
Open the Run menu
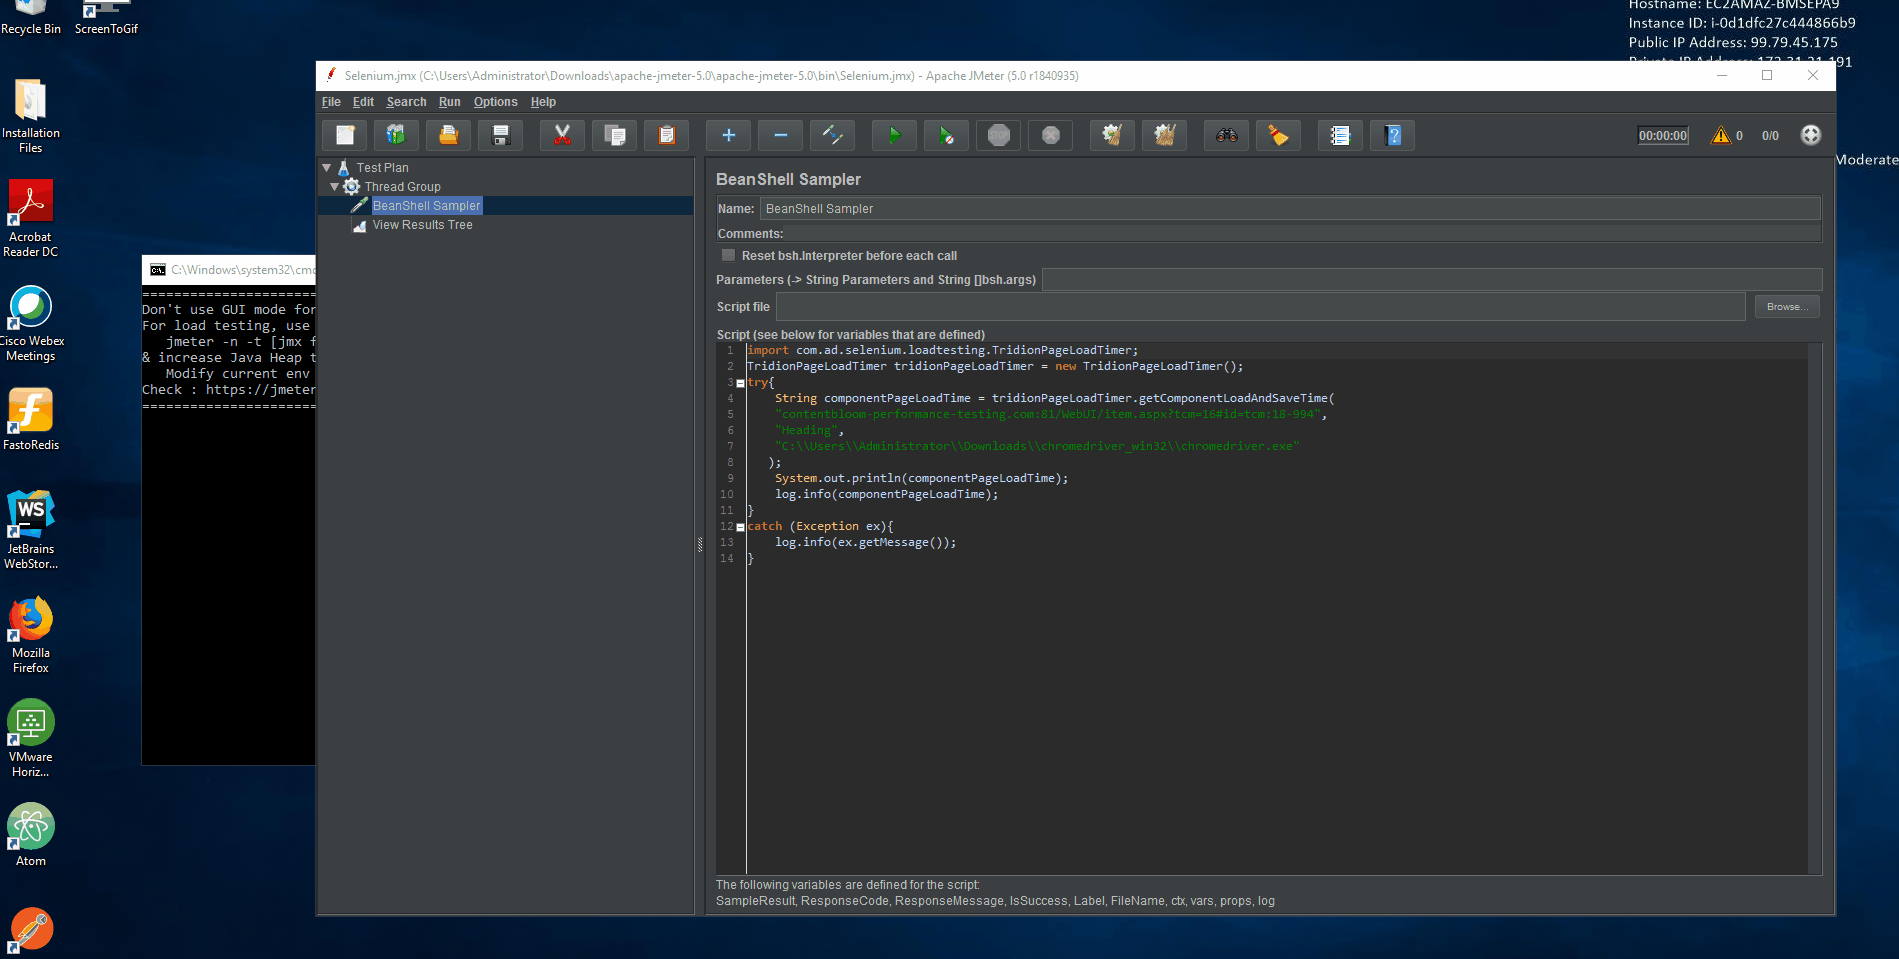[449, 101]
